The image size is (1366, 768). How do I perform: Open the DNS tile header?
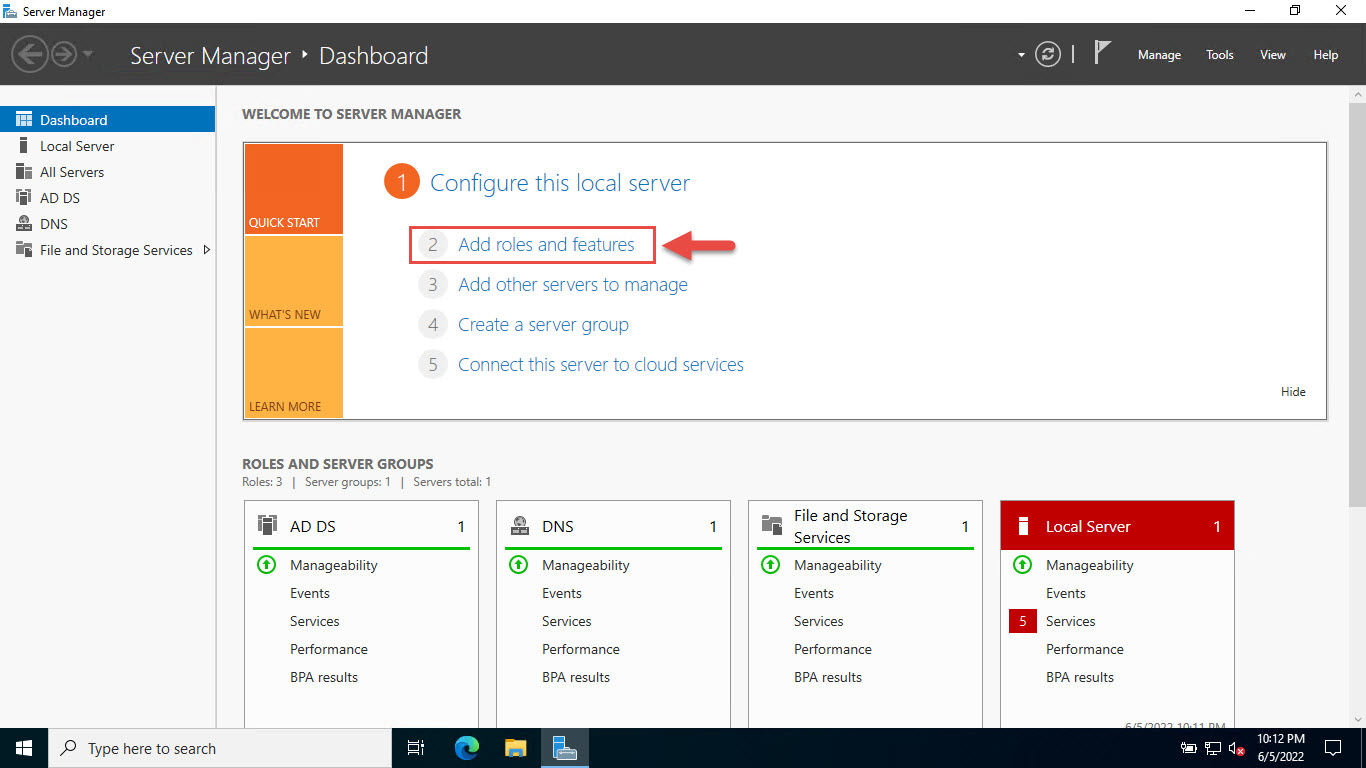click(x=614, y=526)
